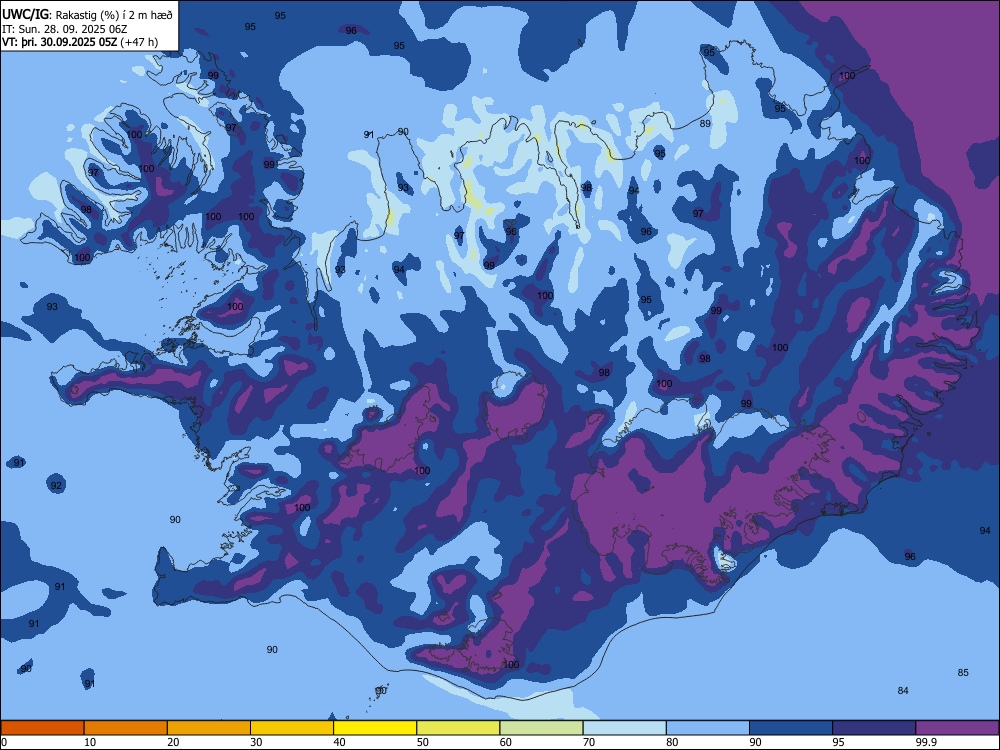1000x750 pixels.
Task: Click the '70' legend tick label
Action: 589,742
